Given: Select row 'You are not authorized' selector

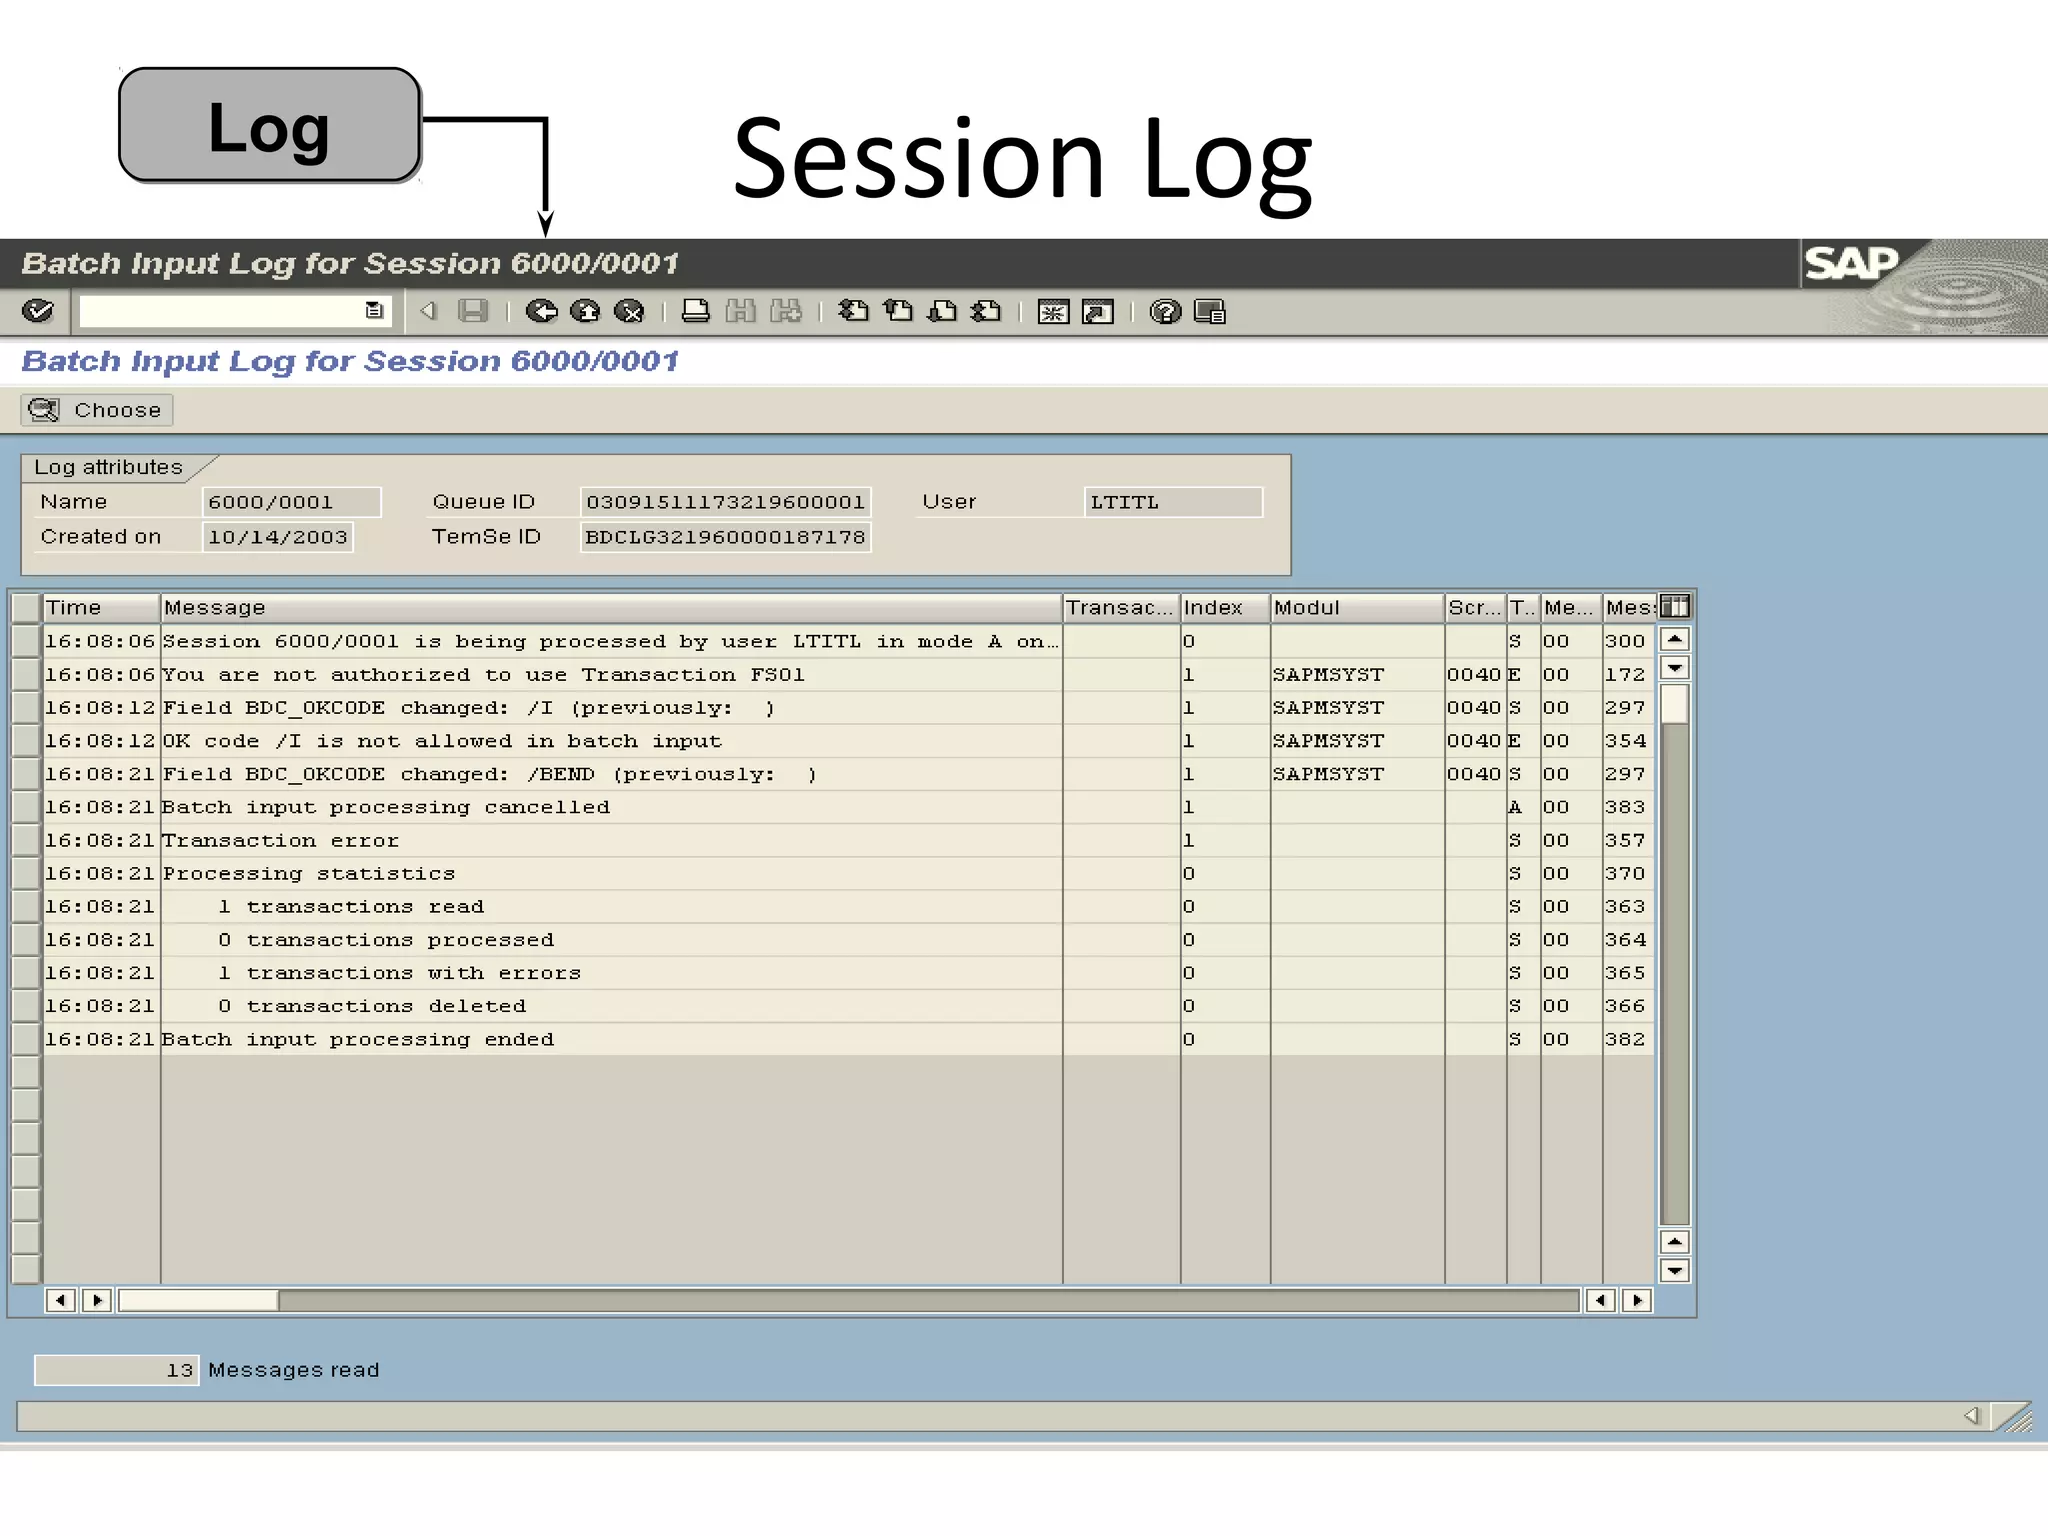Looking at the screenshot, I should [26, 674].
